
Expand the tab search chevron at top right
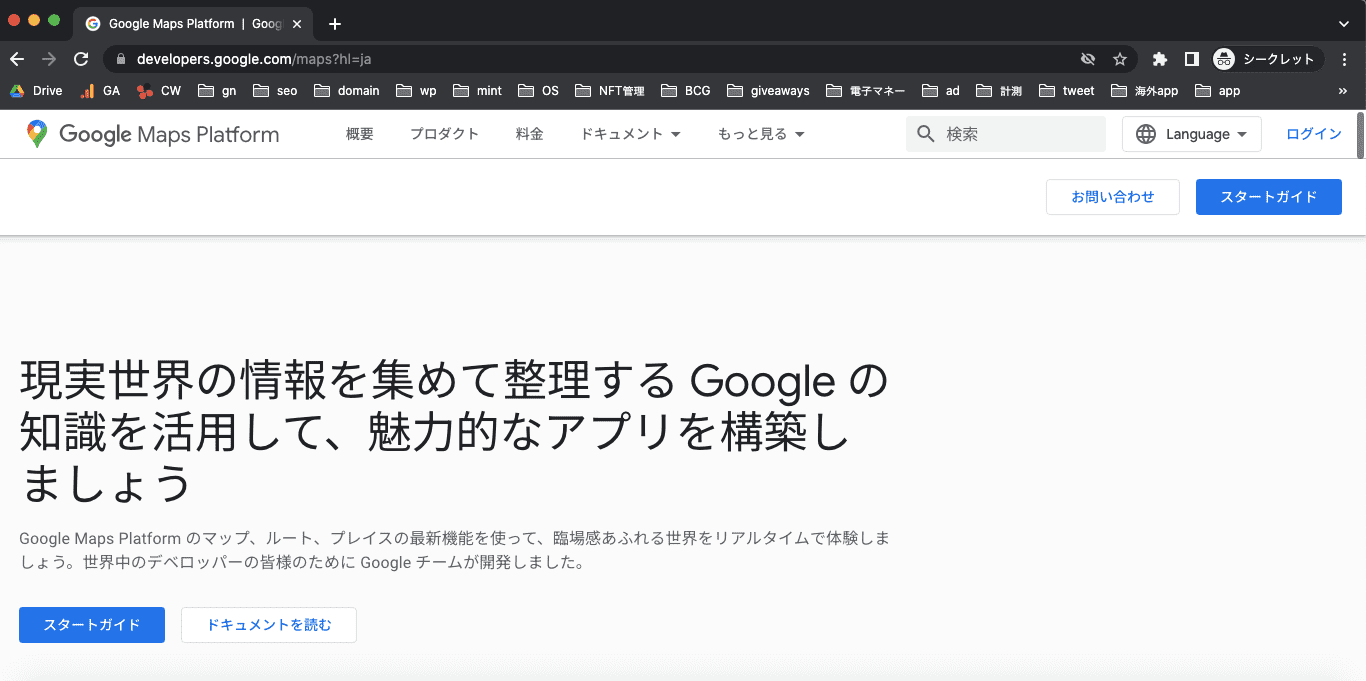[x=1344, y=24]
